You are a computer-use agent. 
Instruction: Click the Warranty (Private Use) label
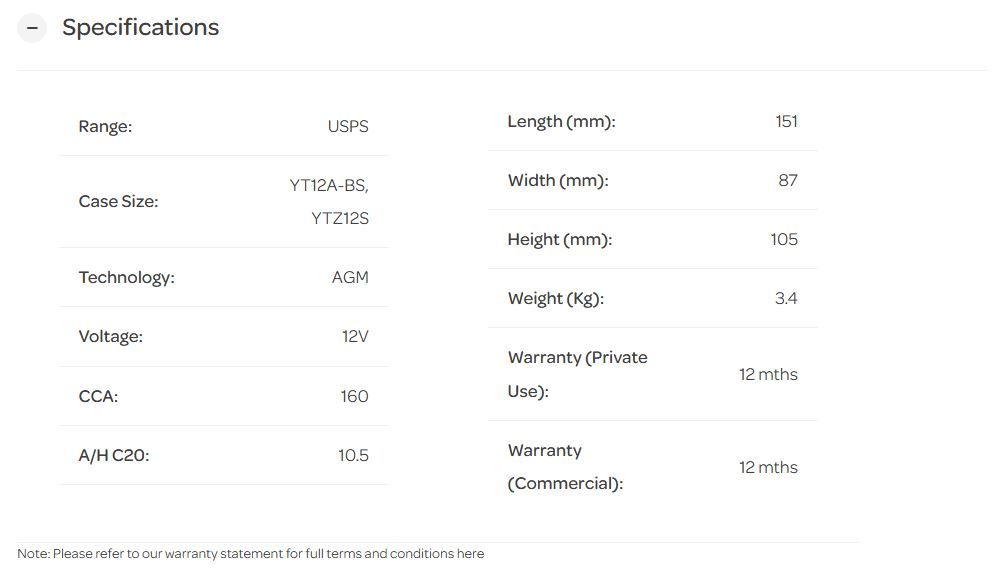(577, 374)
